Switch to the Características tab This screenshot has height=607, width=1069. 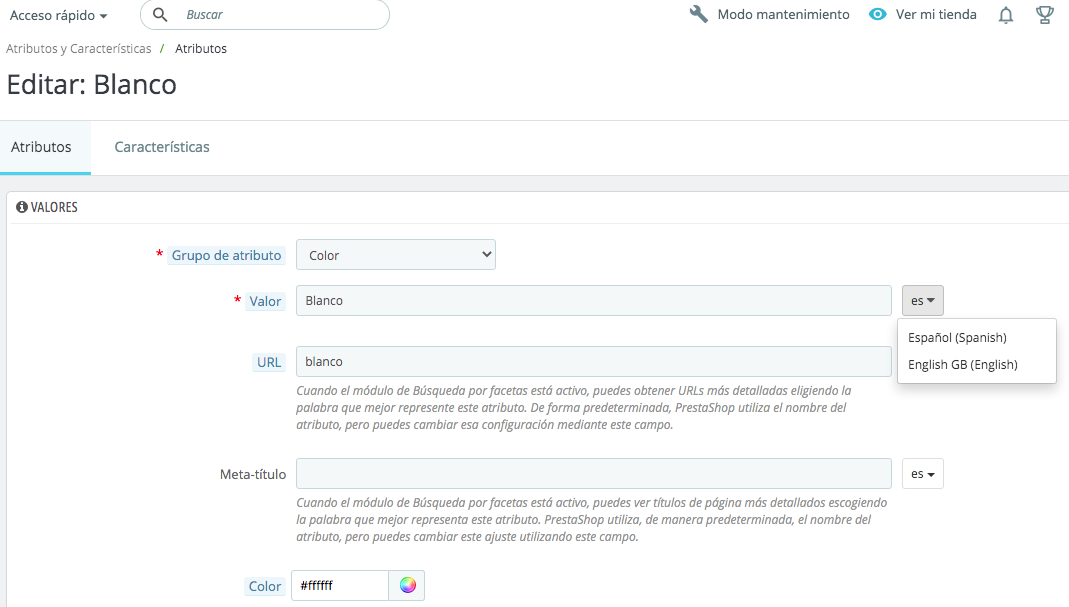click(162, 147)
